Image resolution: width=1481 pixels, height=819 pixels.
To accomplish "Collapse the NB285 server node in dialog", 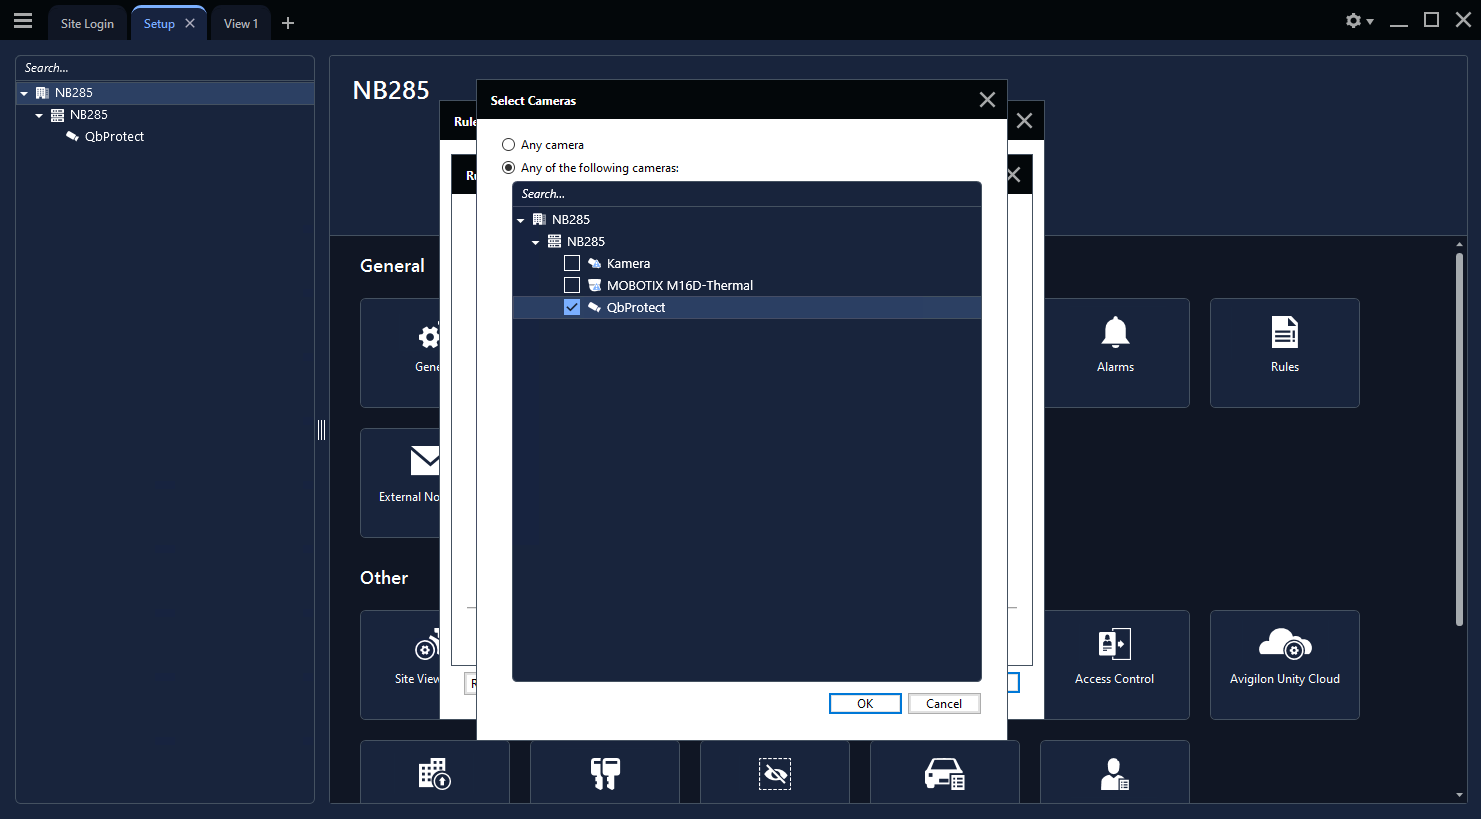I will pyautogui.click(x=536, y=242).
